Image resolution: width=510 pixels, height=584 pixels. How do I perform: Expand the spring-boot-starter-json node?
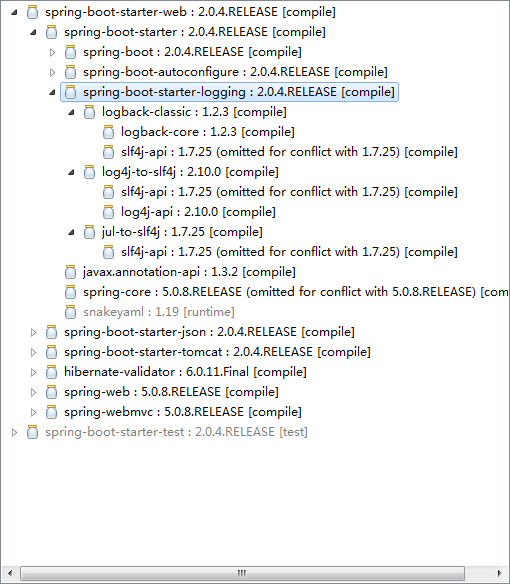point(34,332)
